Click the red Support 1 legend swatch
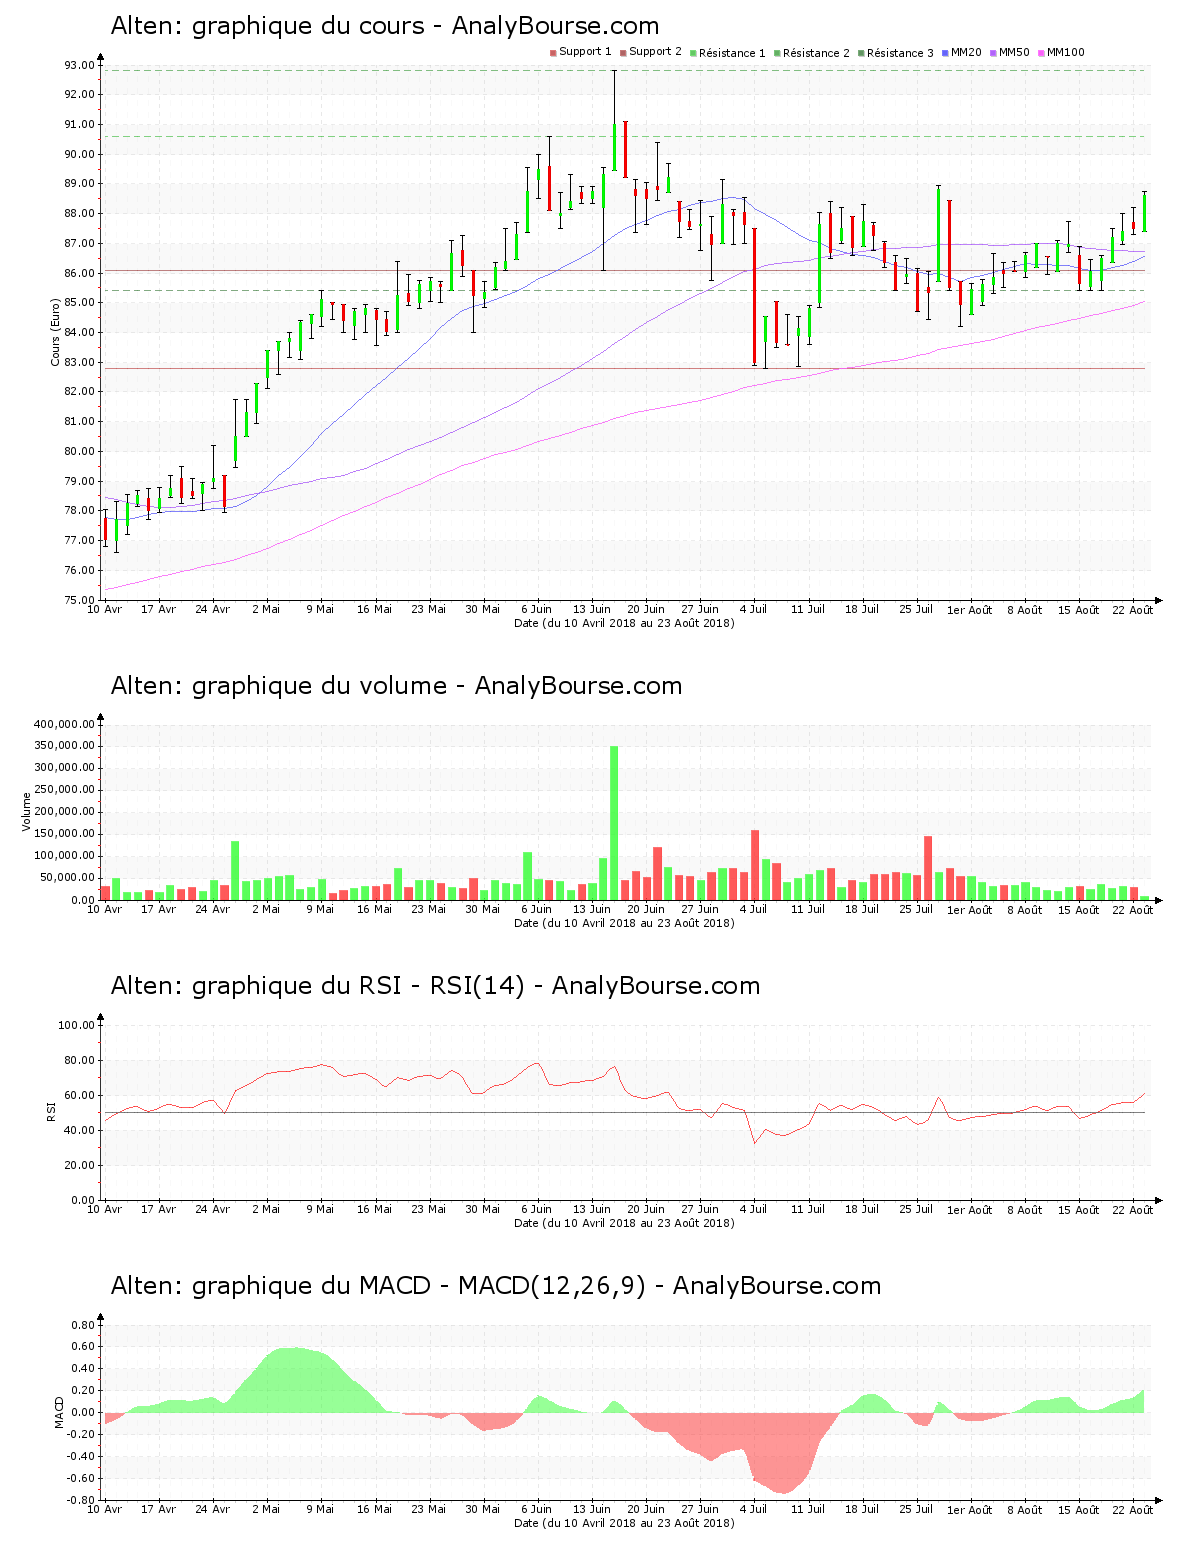Viewport: 1200px width, 1550px height. pos(553,53)
